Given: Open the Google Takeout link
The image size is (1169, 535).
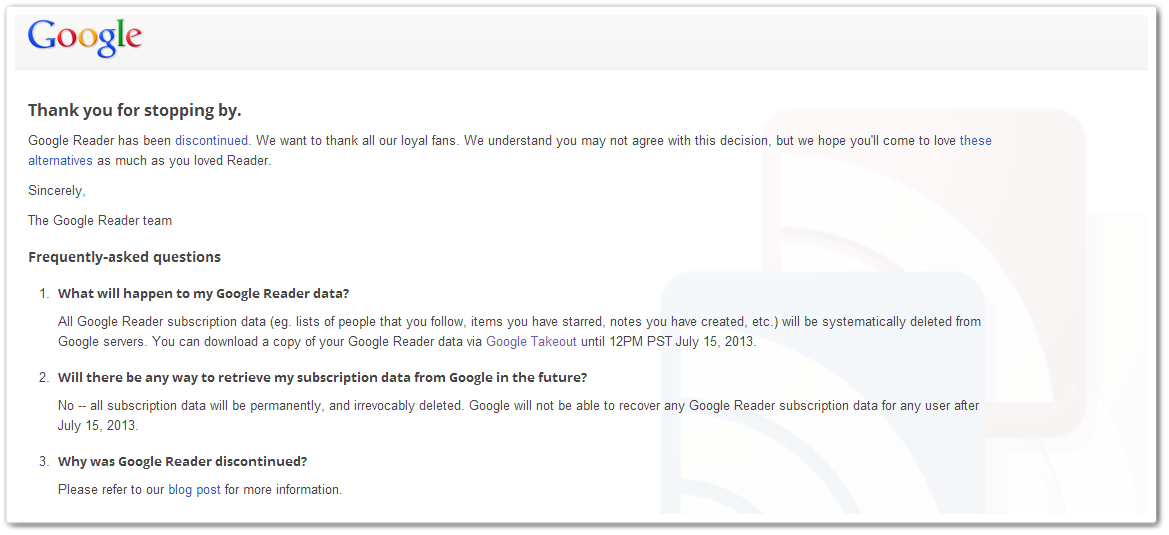Looking at the screenshot, I should point(532,342).
